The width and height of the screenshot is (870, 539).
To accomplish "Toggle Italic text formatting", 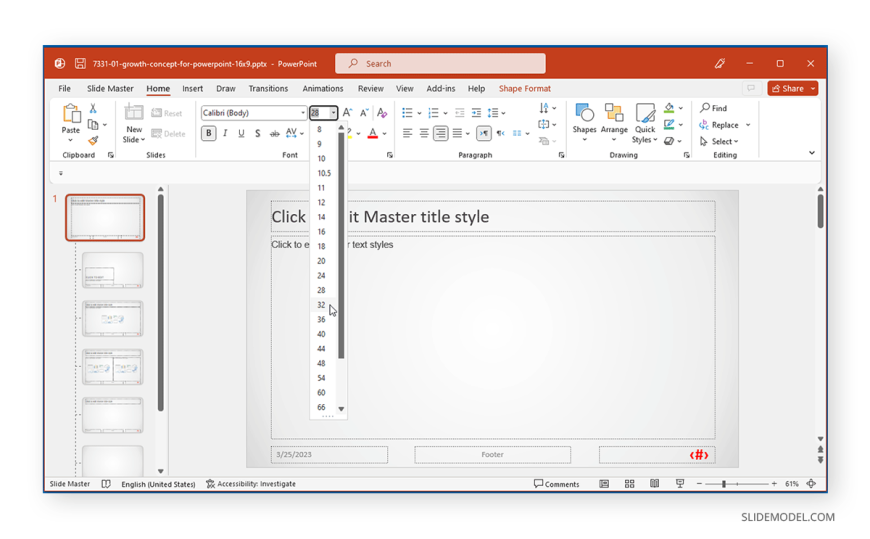I will (x=225, y=133).
